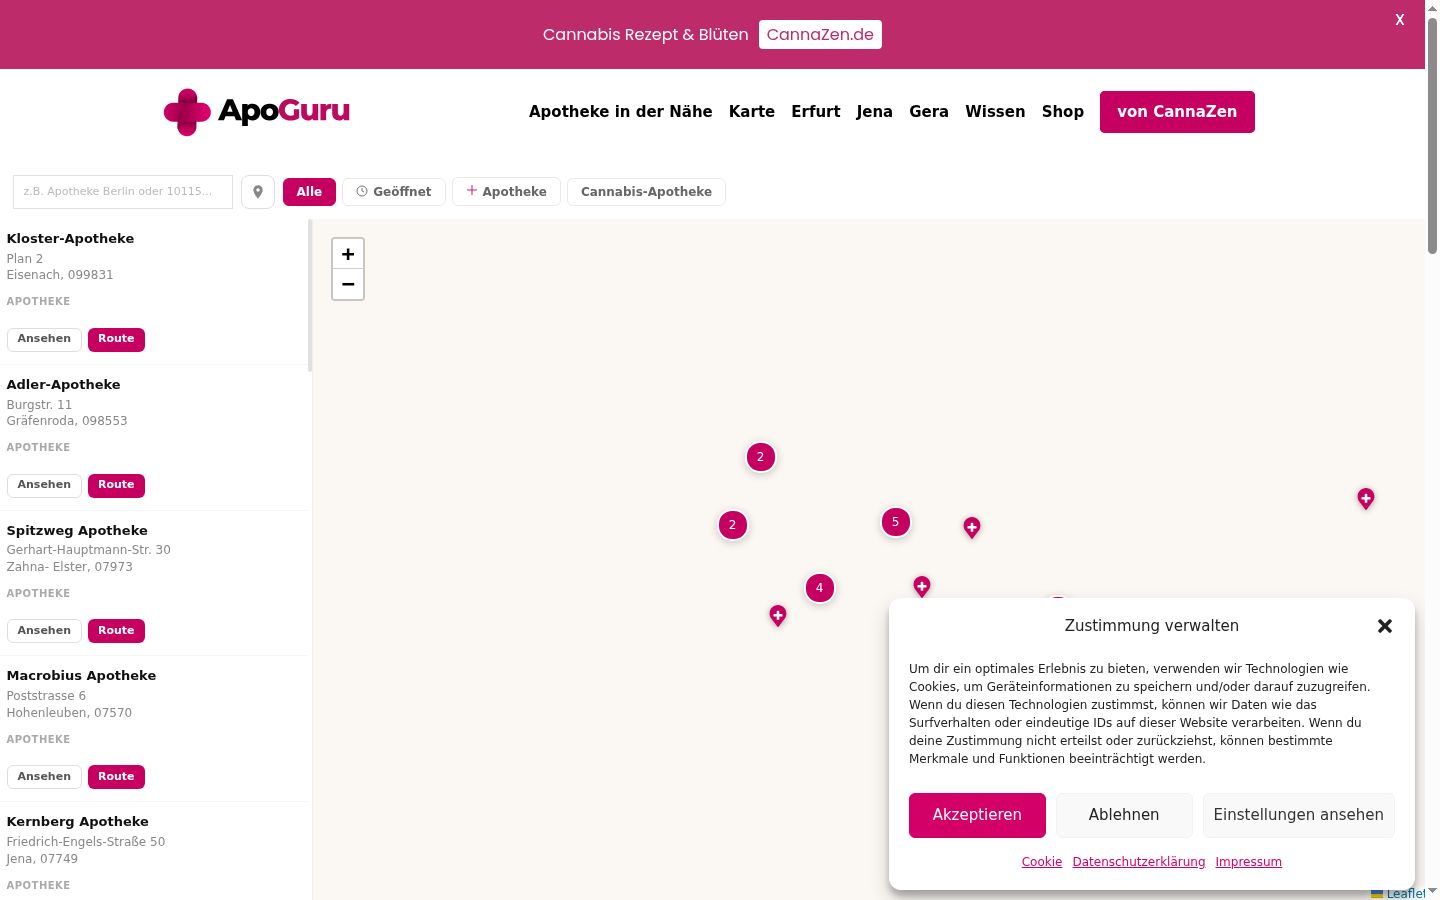Open the Karte nav item
This screenshot has width=1440, height=900.
click(752, 112)
